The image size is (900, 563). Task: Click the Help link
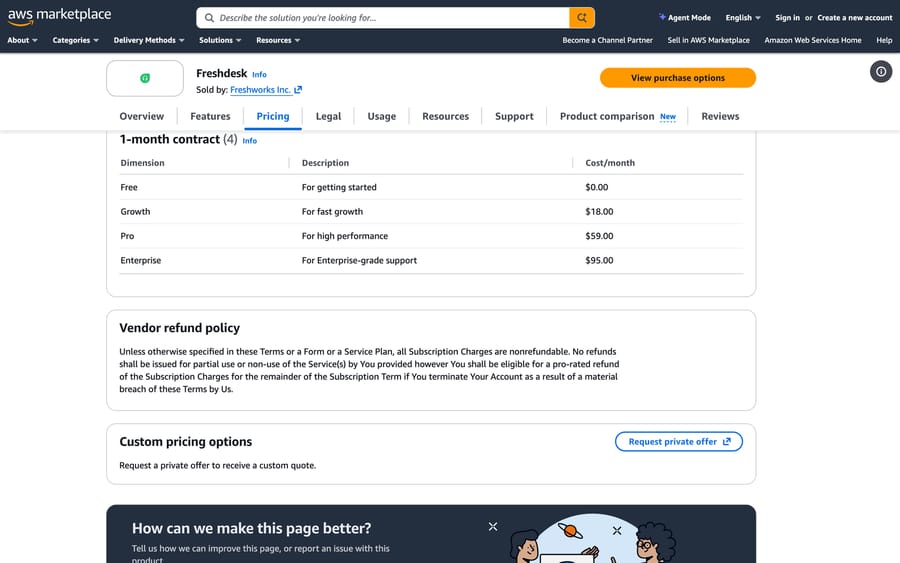[884, 40]
